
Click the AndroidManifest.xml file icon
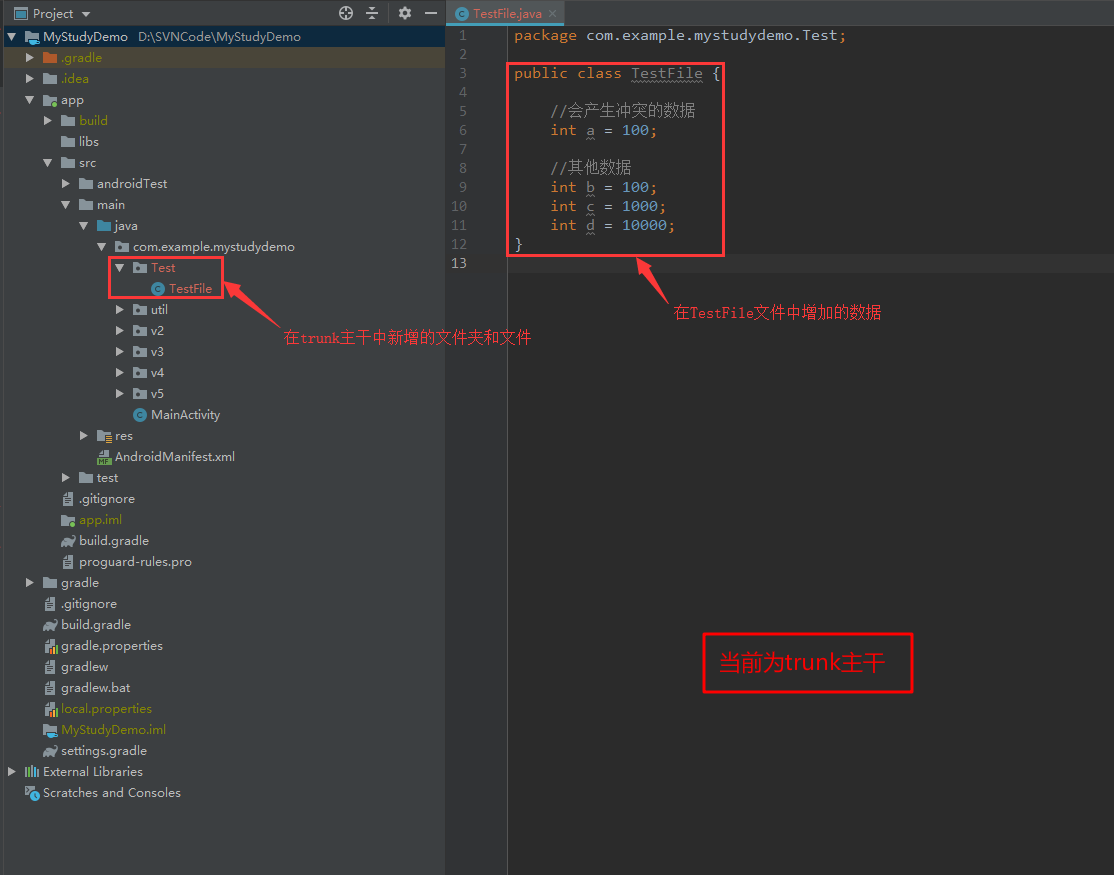tap(104, 457)
